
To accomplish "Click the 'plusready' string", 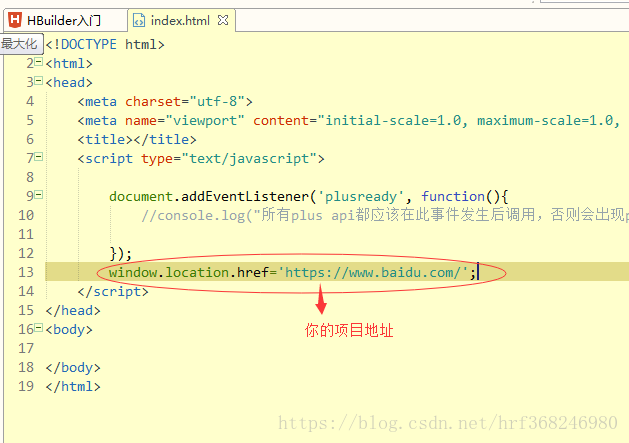I will (x=361, y=197).
